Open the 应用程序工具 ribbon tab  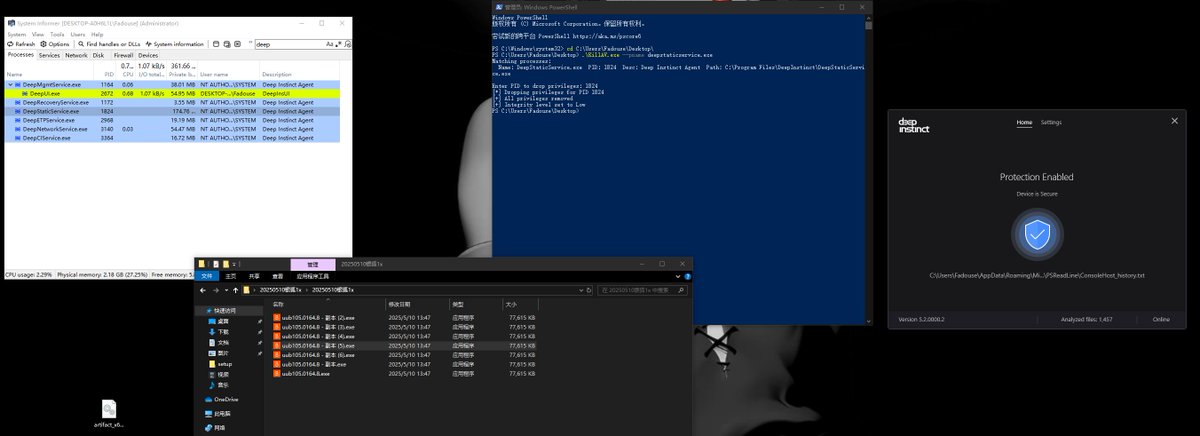pyautogui.click(x=313, y=276)
